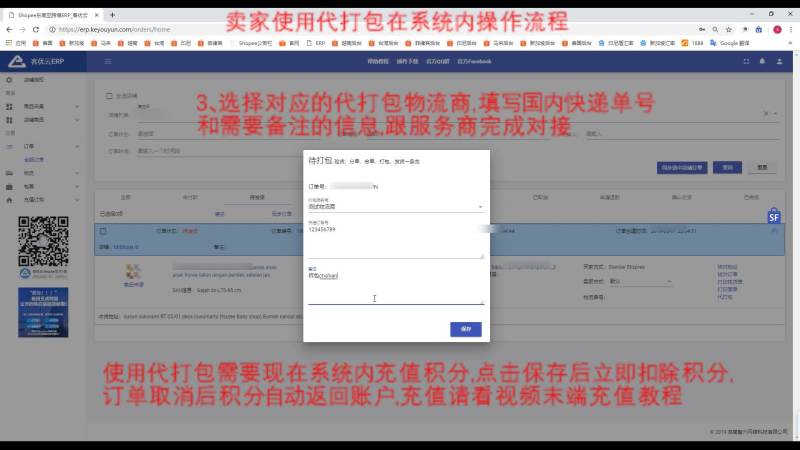Click the home icon sidebar item
The image size is (800, 450).
[9, 200]
